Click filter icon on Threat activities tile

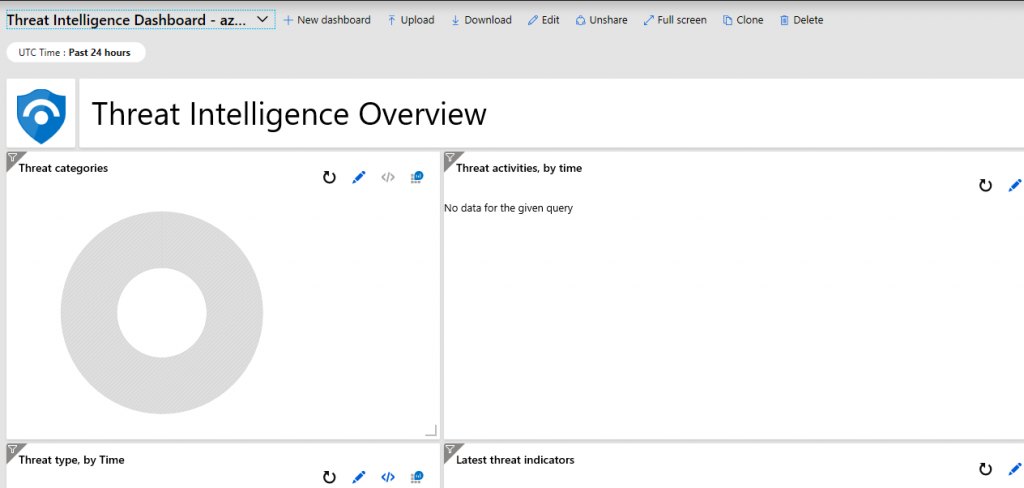[450, 158]
